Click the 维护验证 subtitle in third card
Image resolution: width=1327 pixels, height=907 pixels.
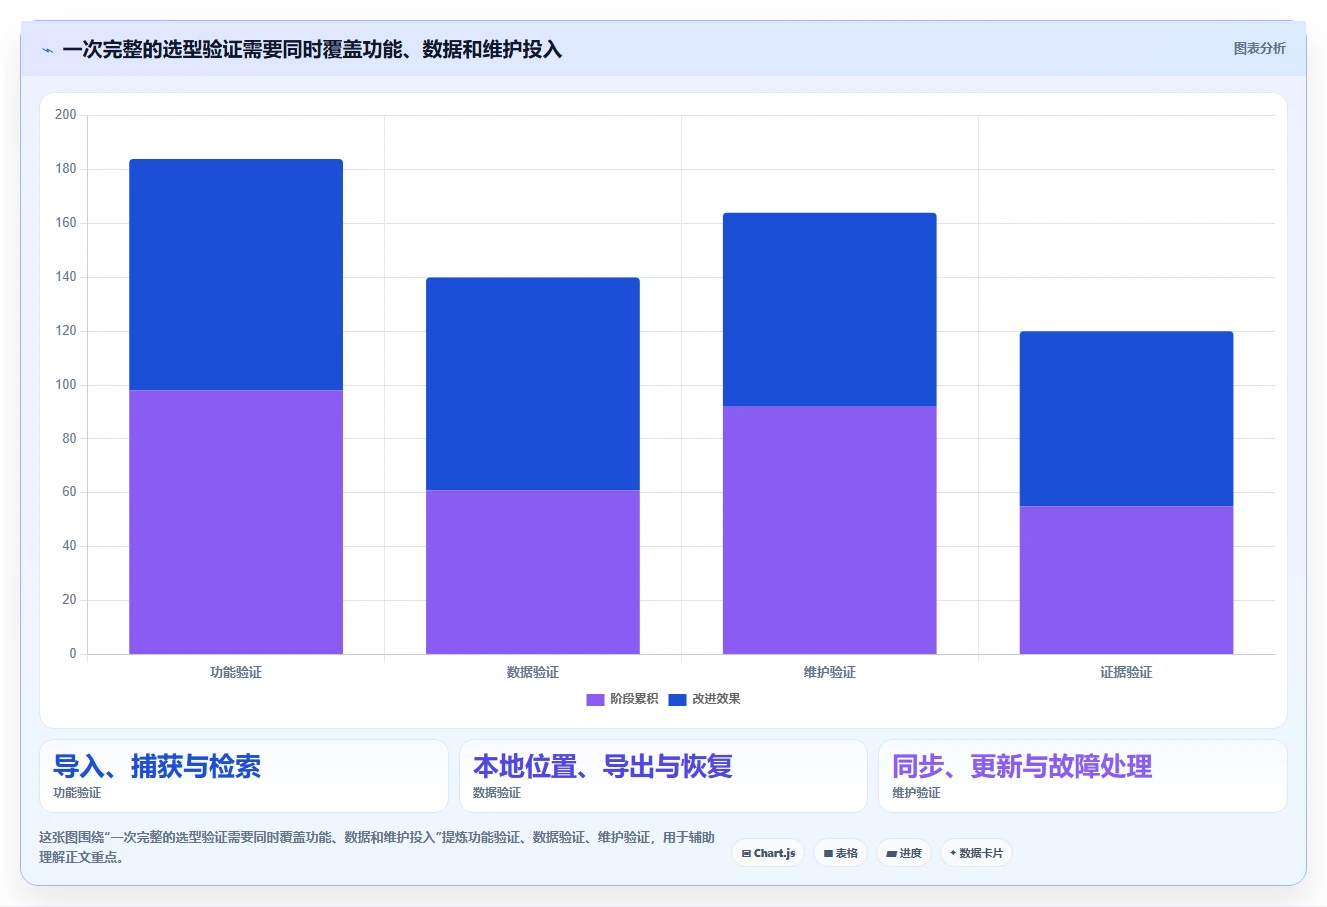(x=916, y=793)
